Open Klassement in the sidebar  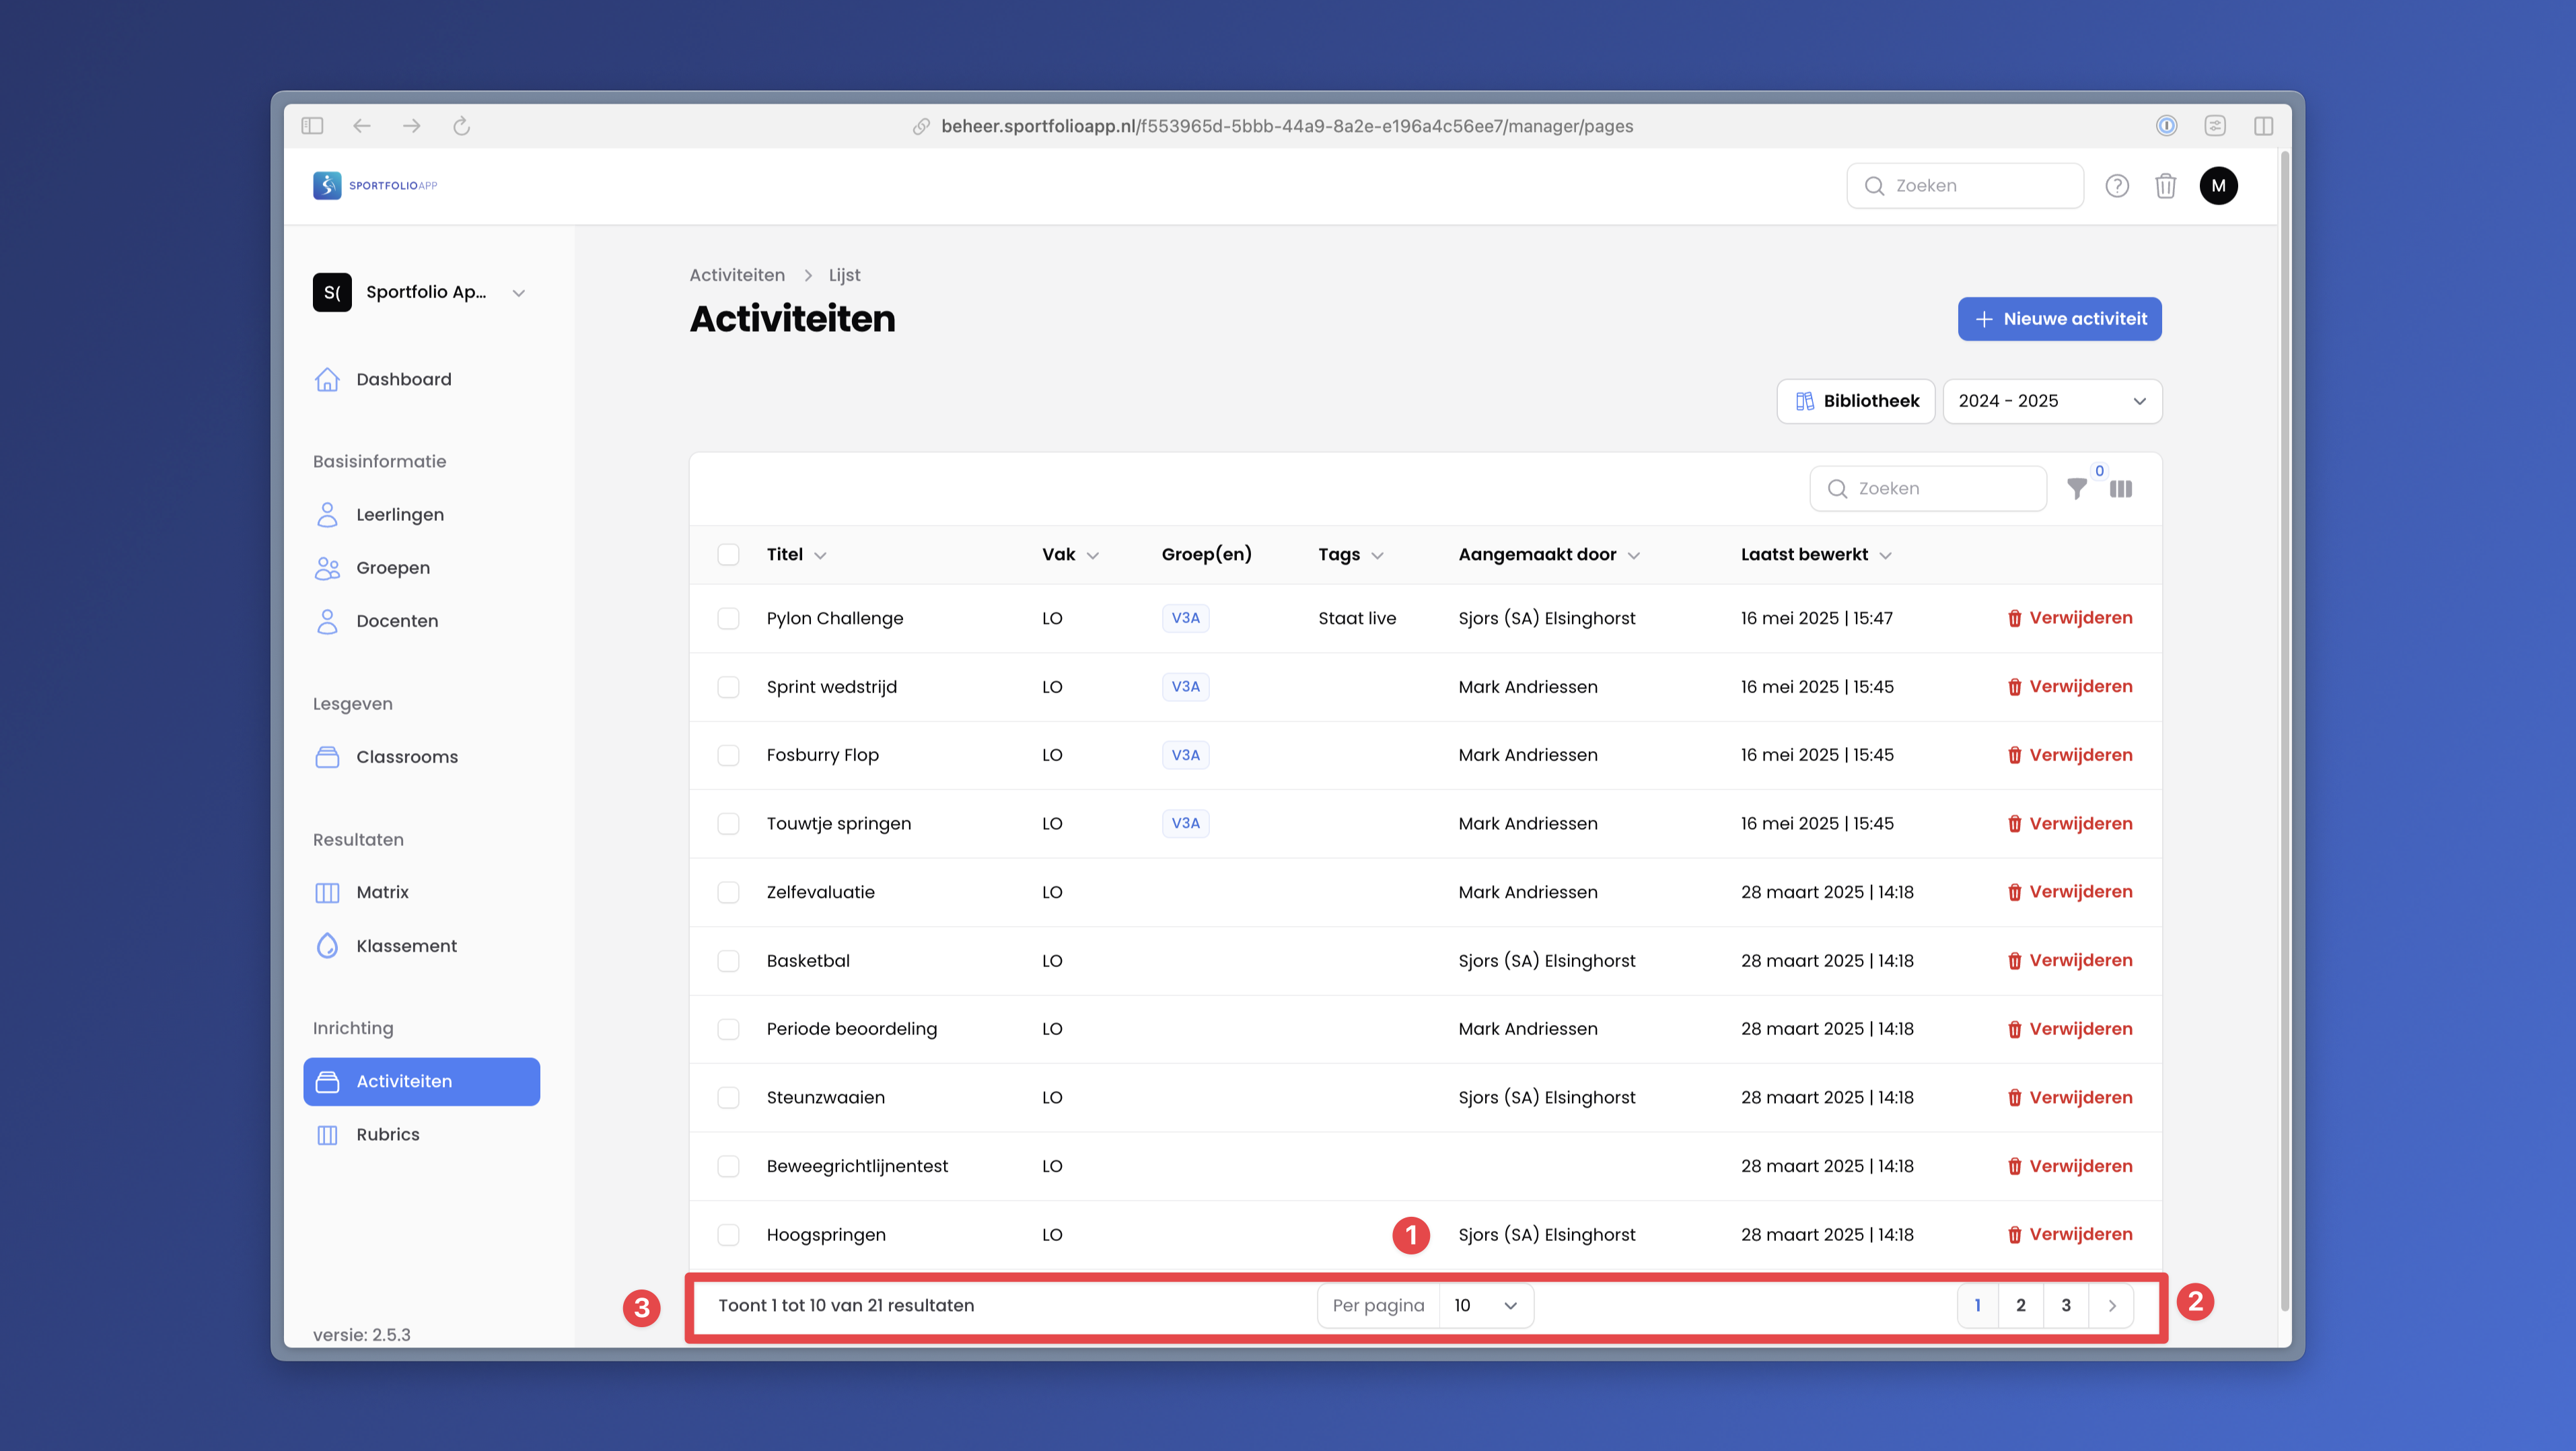pyautogui.click(x=422, y=946)
